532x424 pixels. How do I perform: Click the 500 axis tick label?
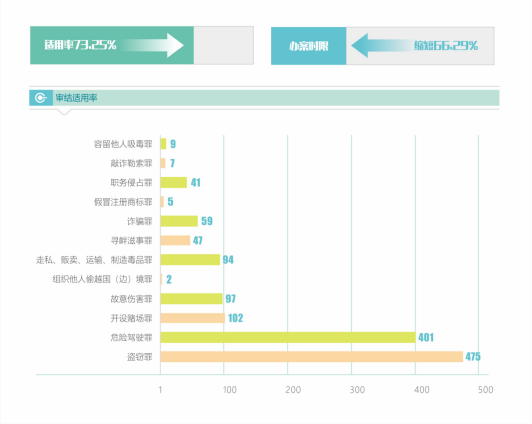click(486, 390)
